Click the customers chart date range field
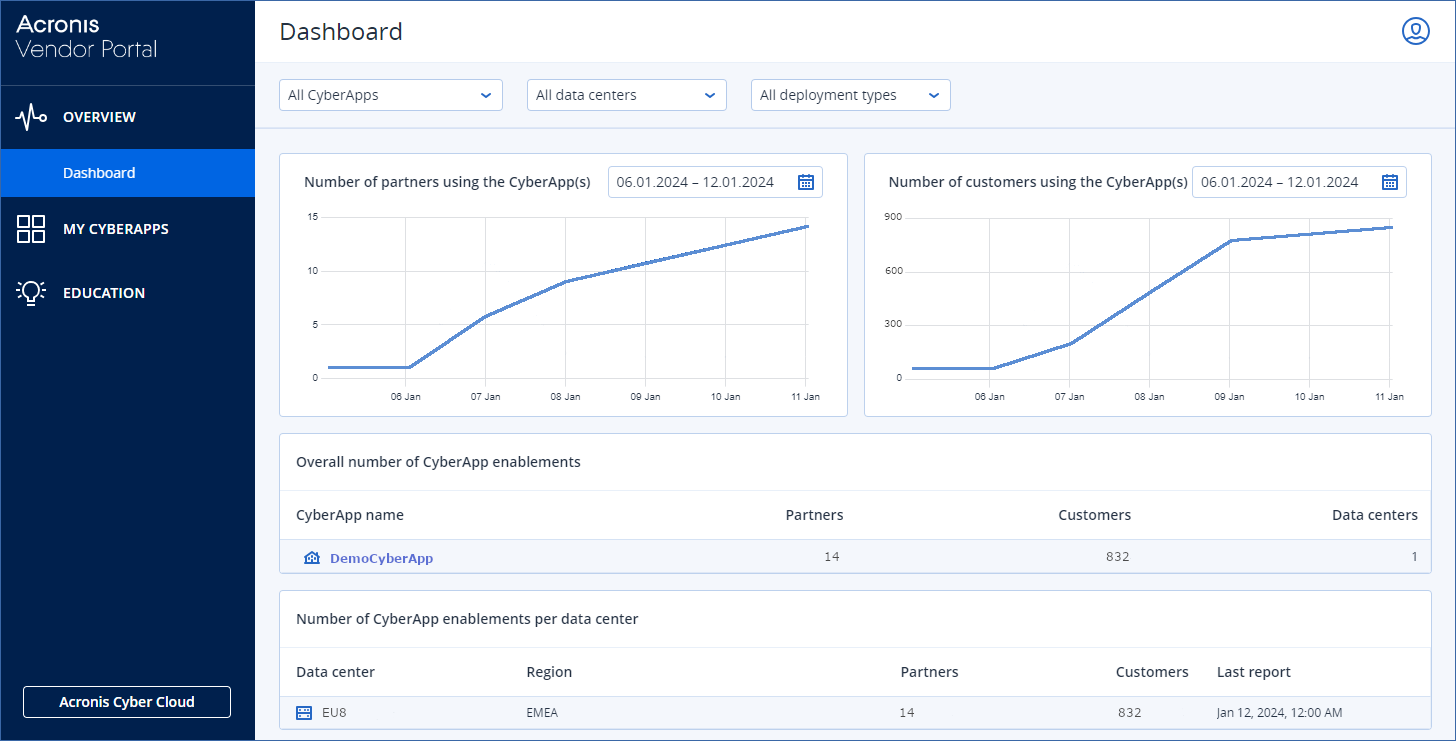The image size is (1456, 741). click(x=1299, y=182)
